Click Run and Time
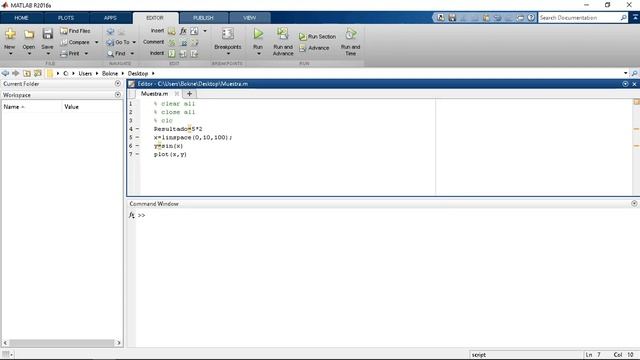This screenshot has width=640, height=360. 350,42
